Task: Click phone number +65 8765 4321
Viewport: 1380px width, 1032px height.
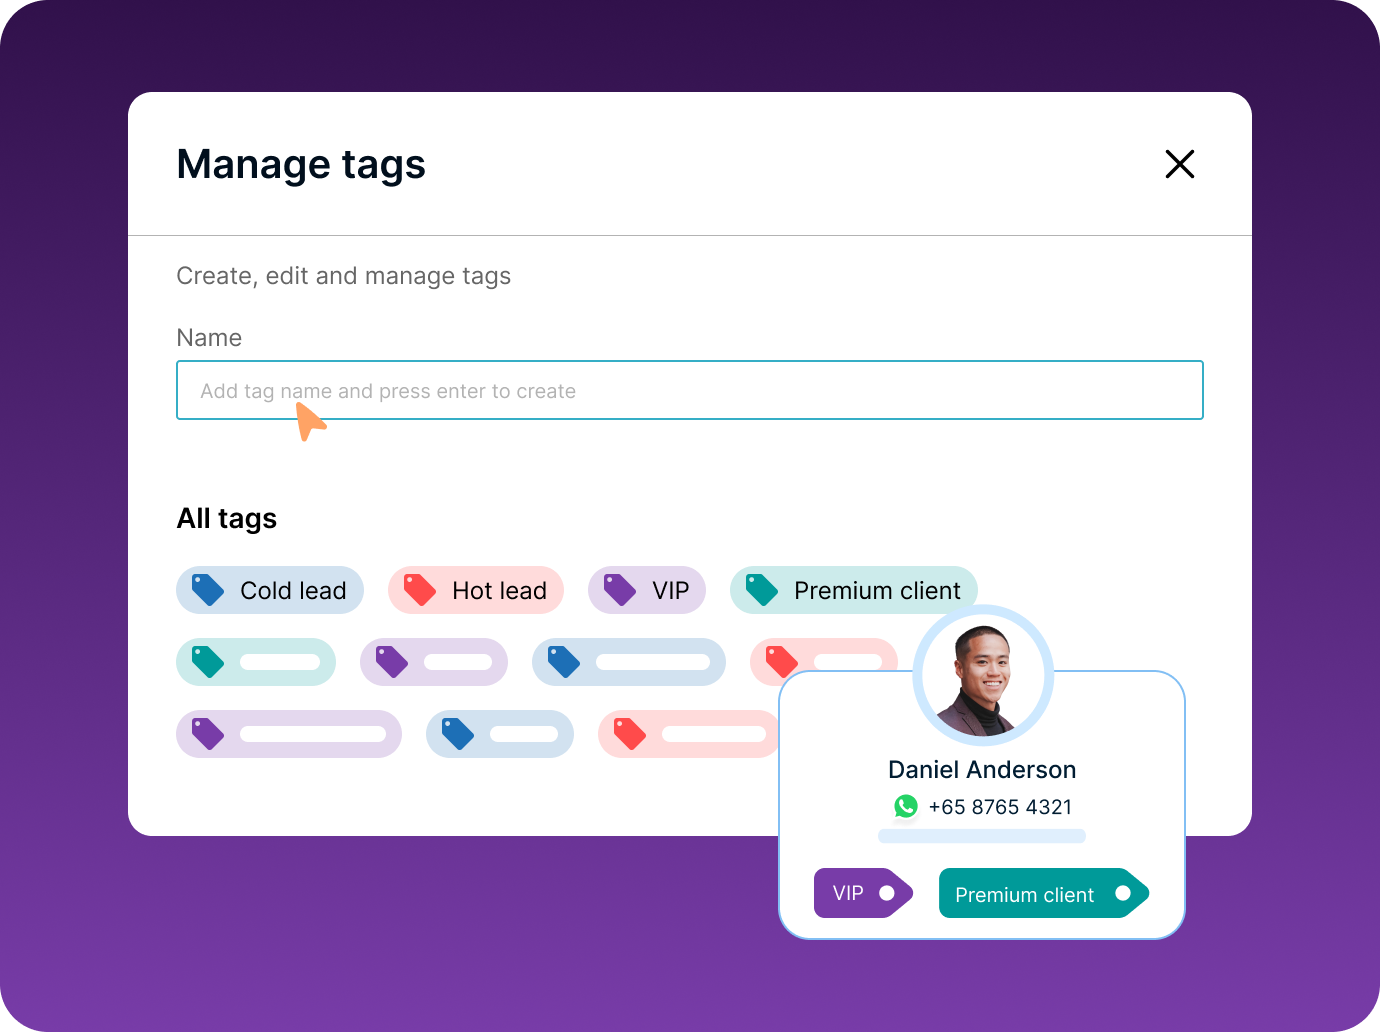Action: pos(1000,807)
